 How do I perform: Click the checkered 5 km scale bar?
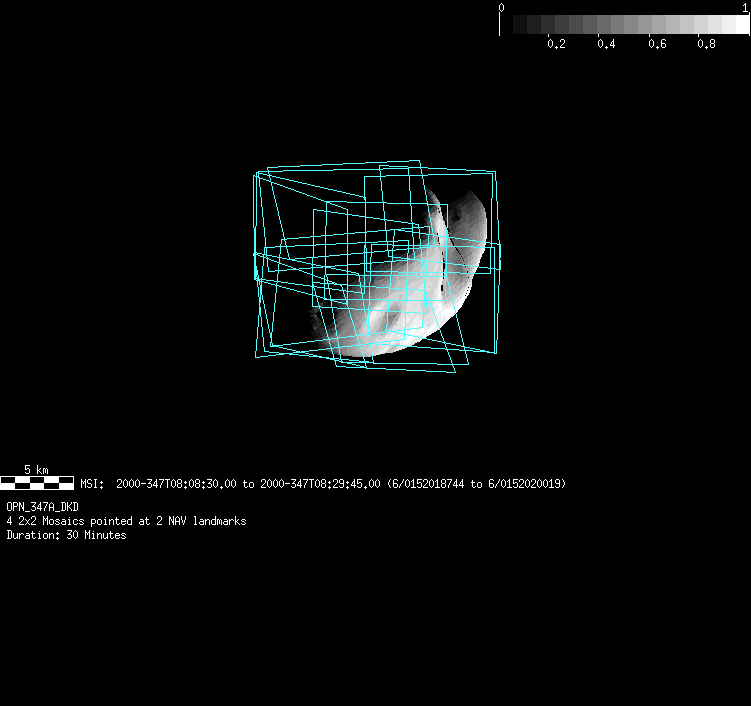click(x=36, y=483)
